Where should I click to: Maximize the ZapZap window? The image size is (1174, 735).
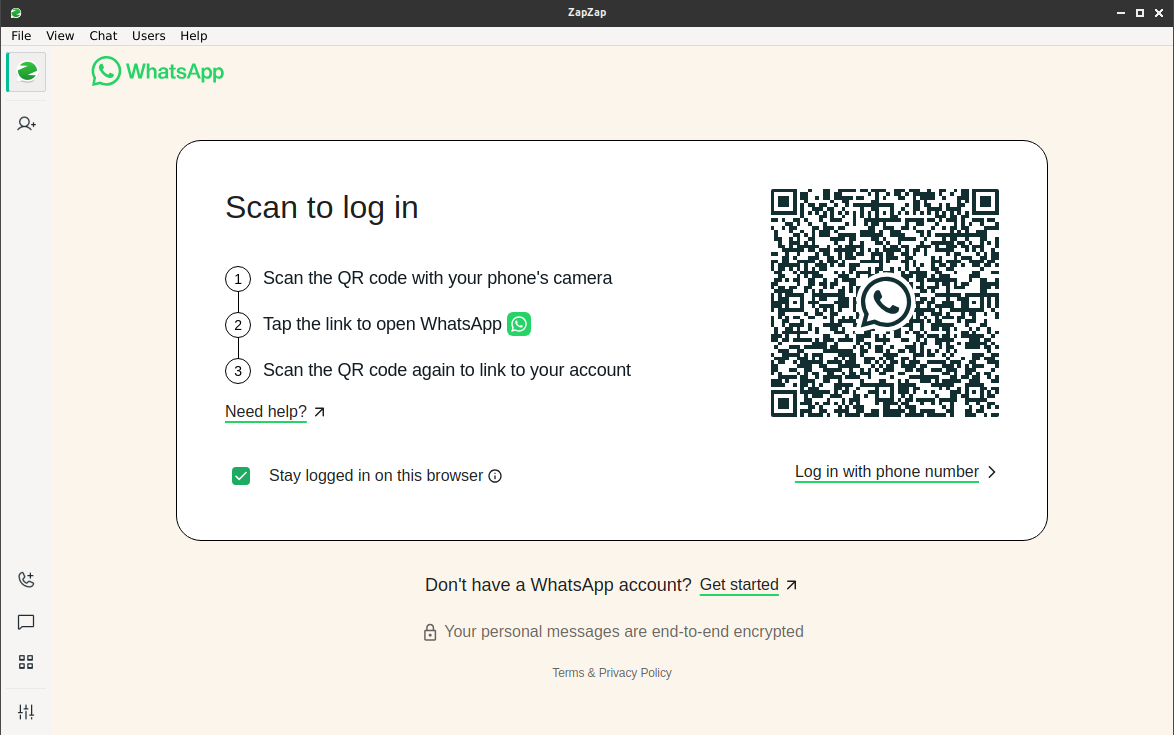(x=1140, y=13)
